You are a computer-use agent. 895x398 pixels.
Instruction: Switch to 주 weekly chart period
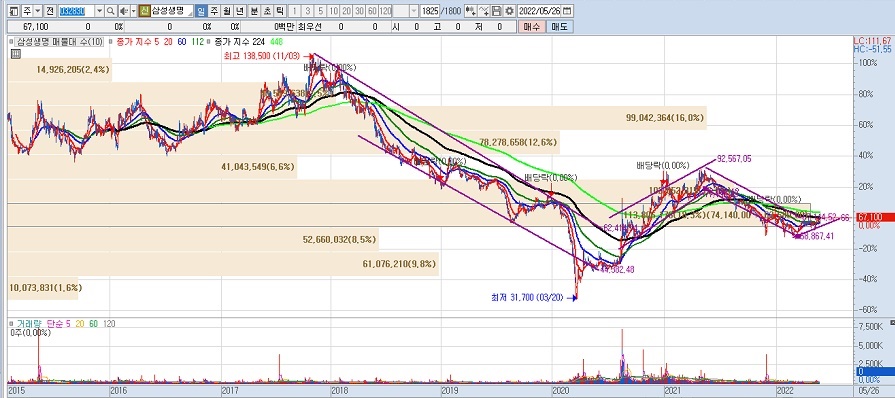pos(215,11)
